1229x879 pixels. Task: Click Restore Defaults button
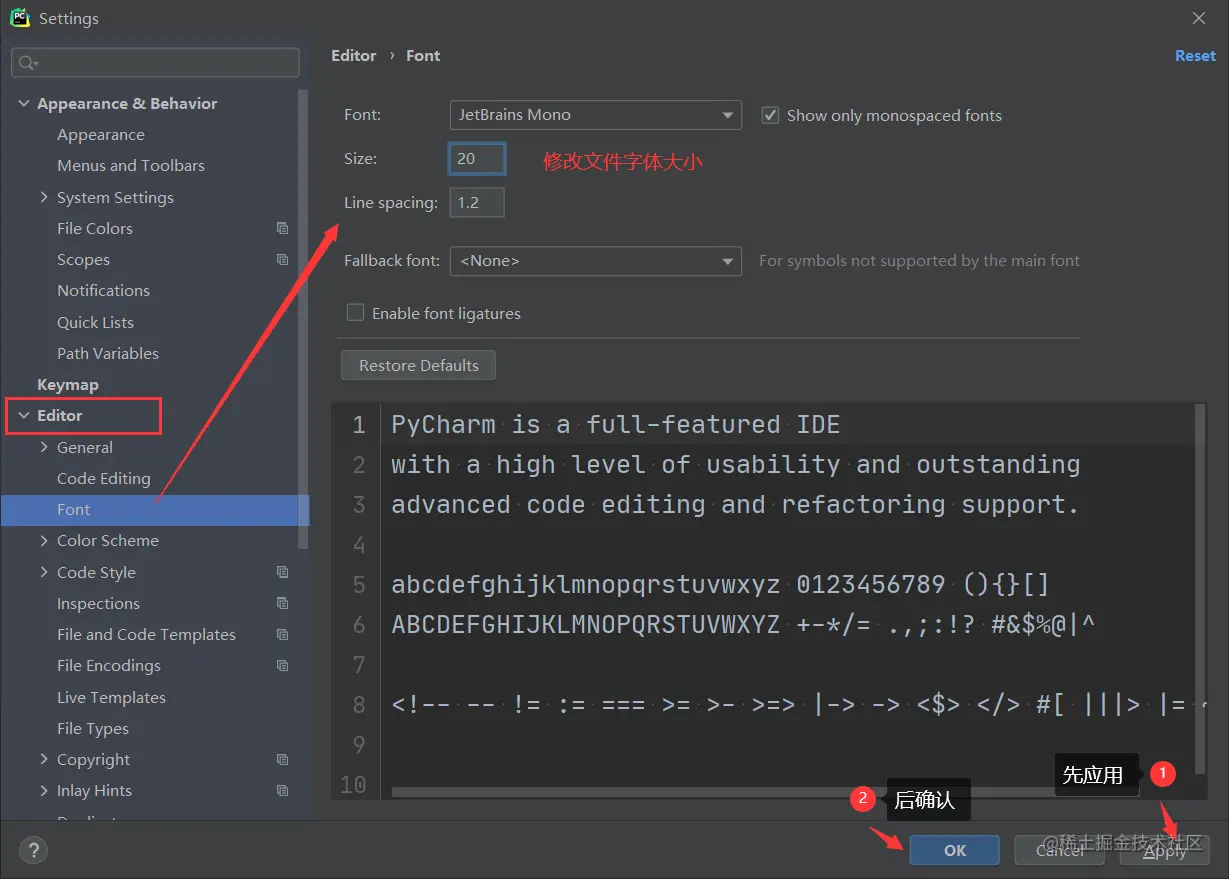418,365
